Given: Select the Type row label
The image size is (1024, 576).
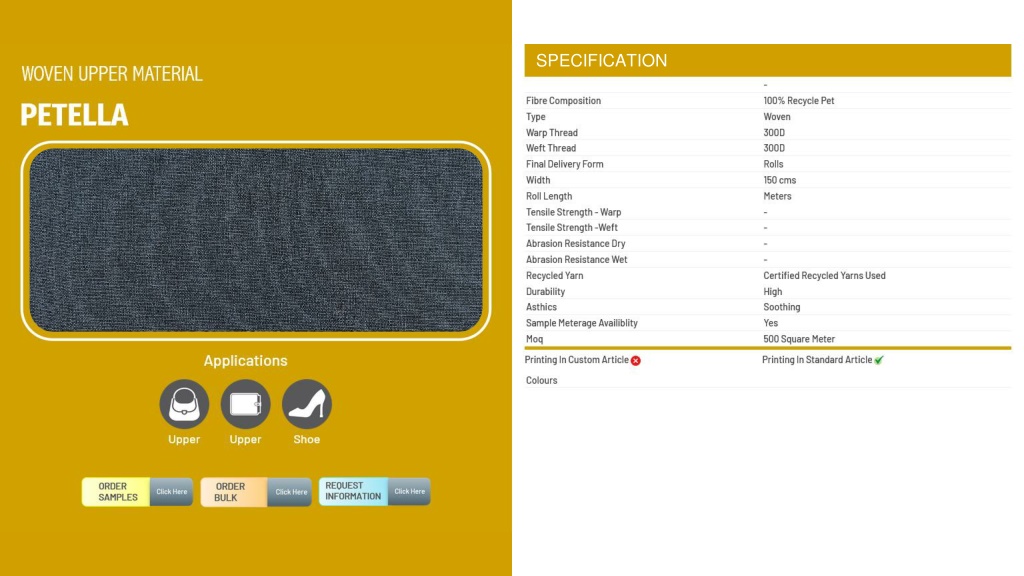Looking at the screenshot, I should (536, 117).
